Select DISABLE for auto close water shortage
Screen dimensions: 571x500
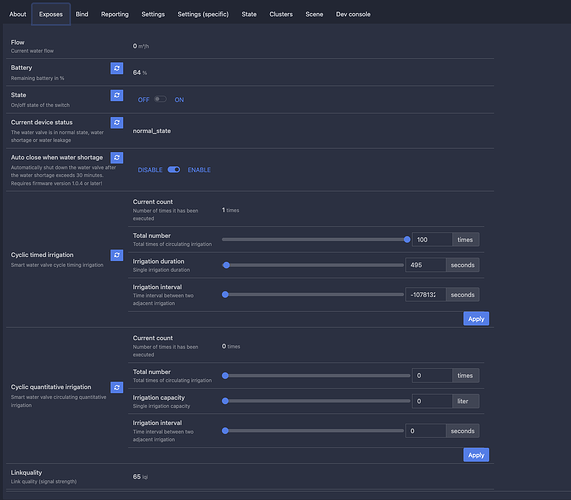point(150,170)
